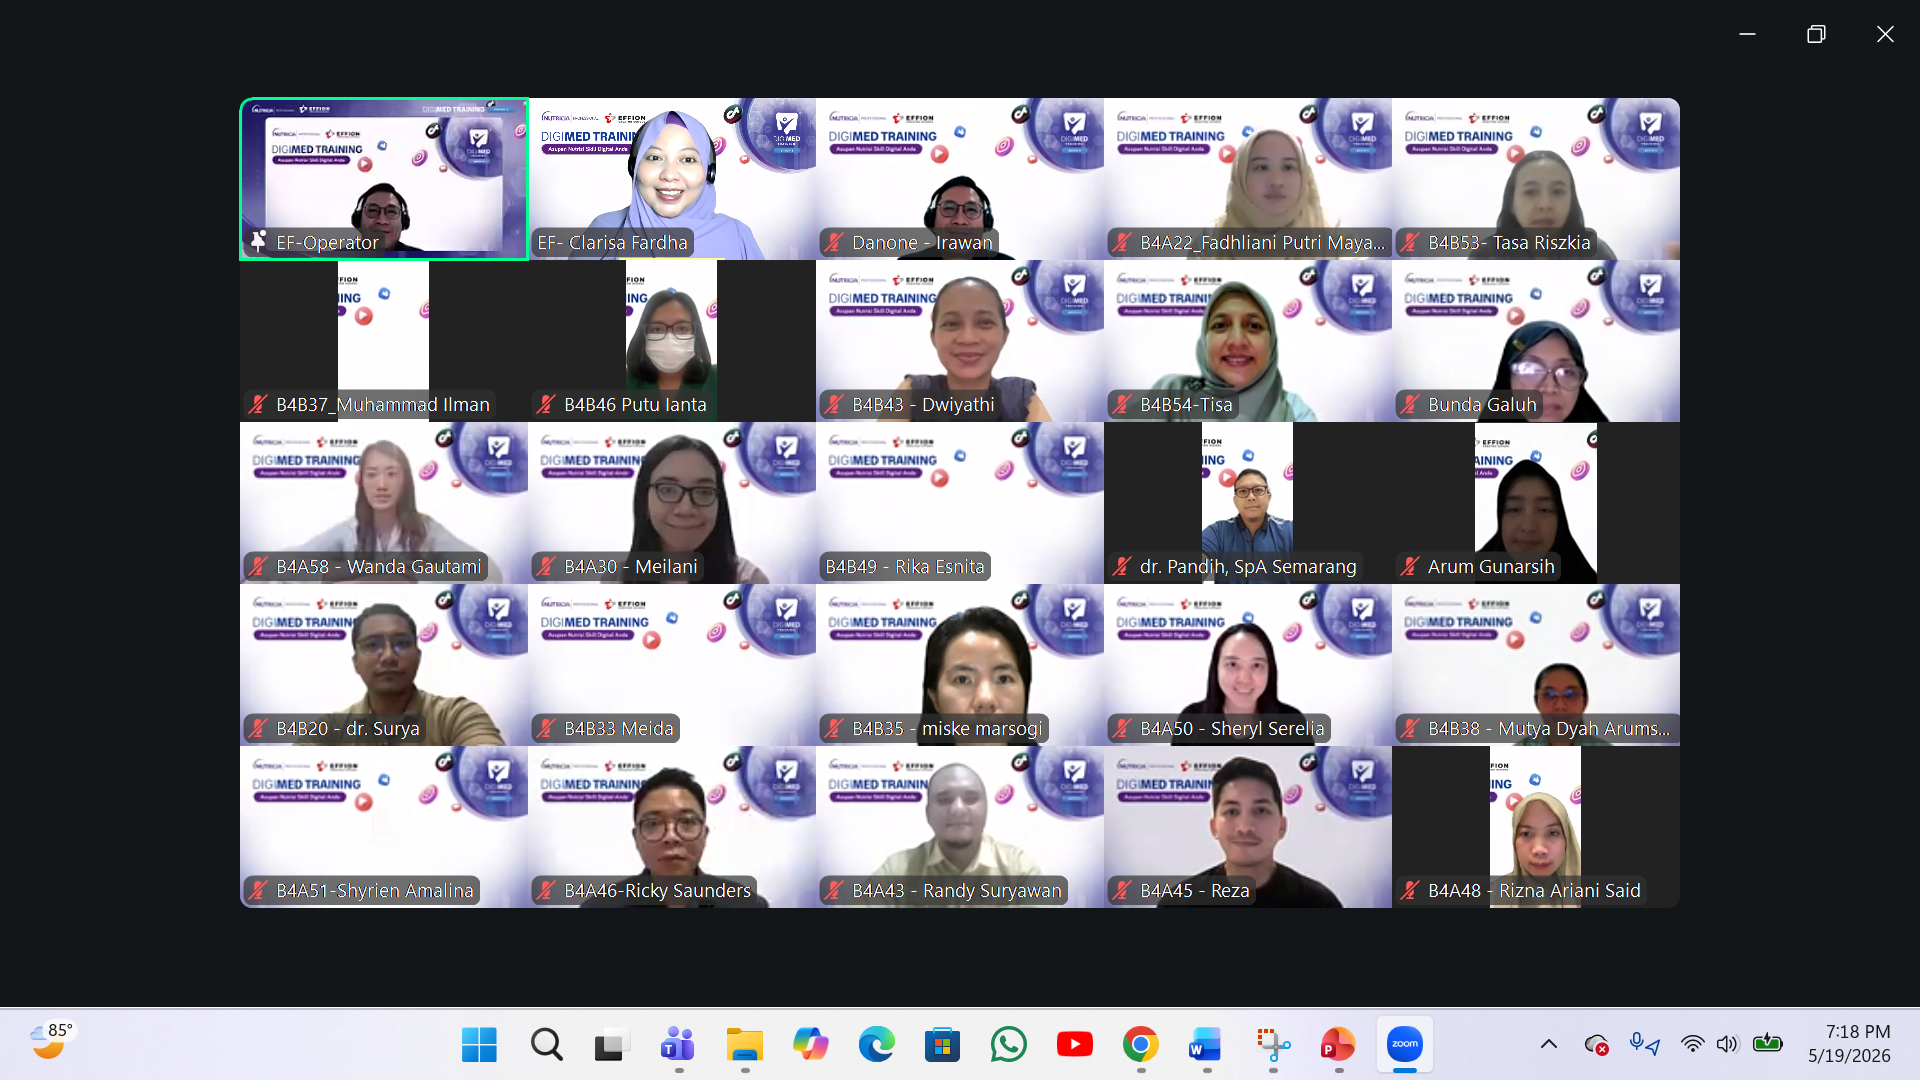Open Wi-Fi network settings in tray
The image size is (1920, 1080).
tap(1692, 1044)
